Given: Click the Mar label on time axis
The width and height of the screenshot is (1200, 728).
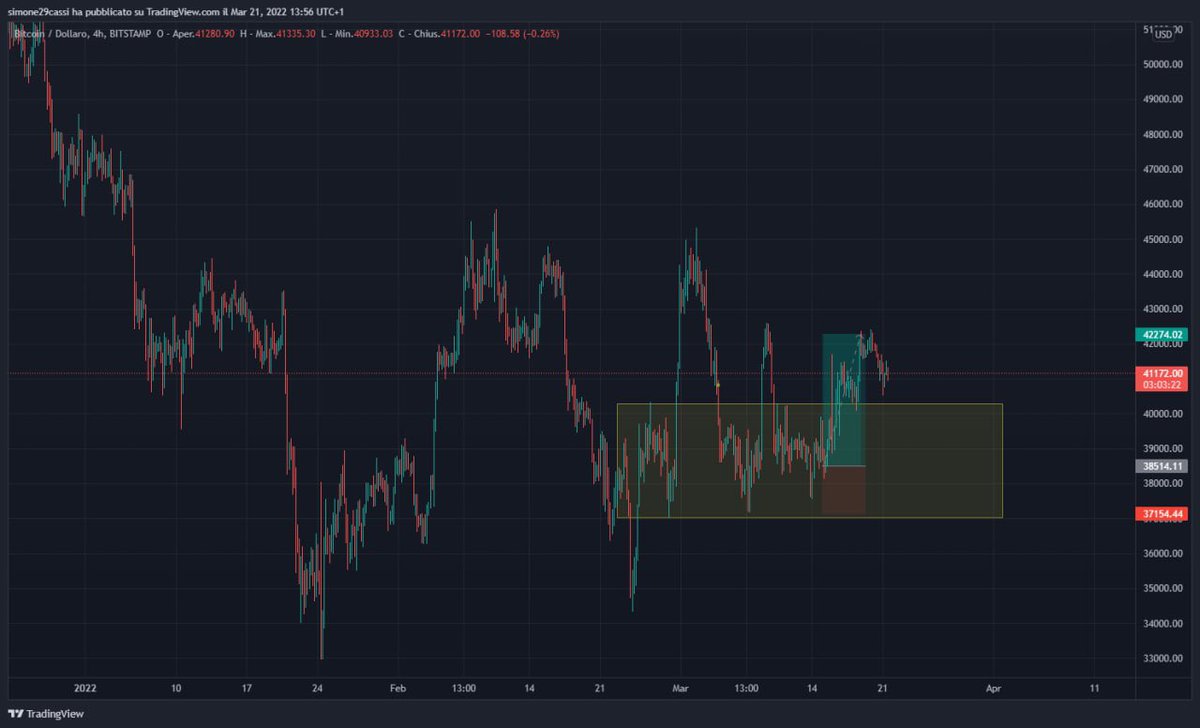Looking at the screenshot, I should (680, 688).
